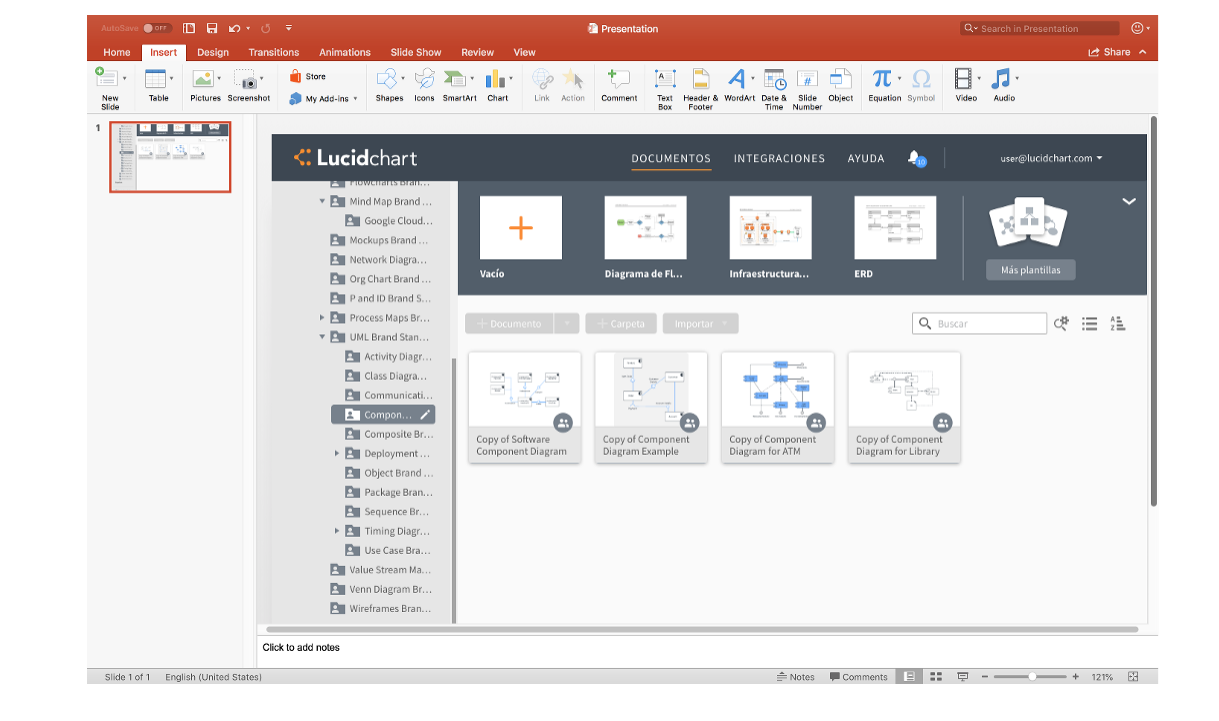1219x721 pixels.
Task: Open the View tab
Action: pyautogui.click(x=525, y=52)
